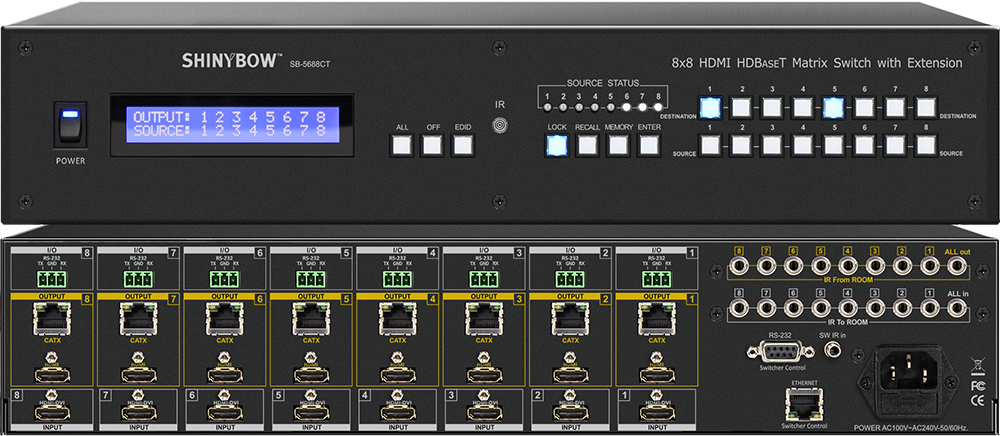Select DESTINATION button 2
Viewport: 1000px width, 436px height.
pos(741,107)
